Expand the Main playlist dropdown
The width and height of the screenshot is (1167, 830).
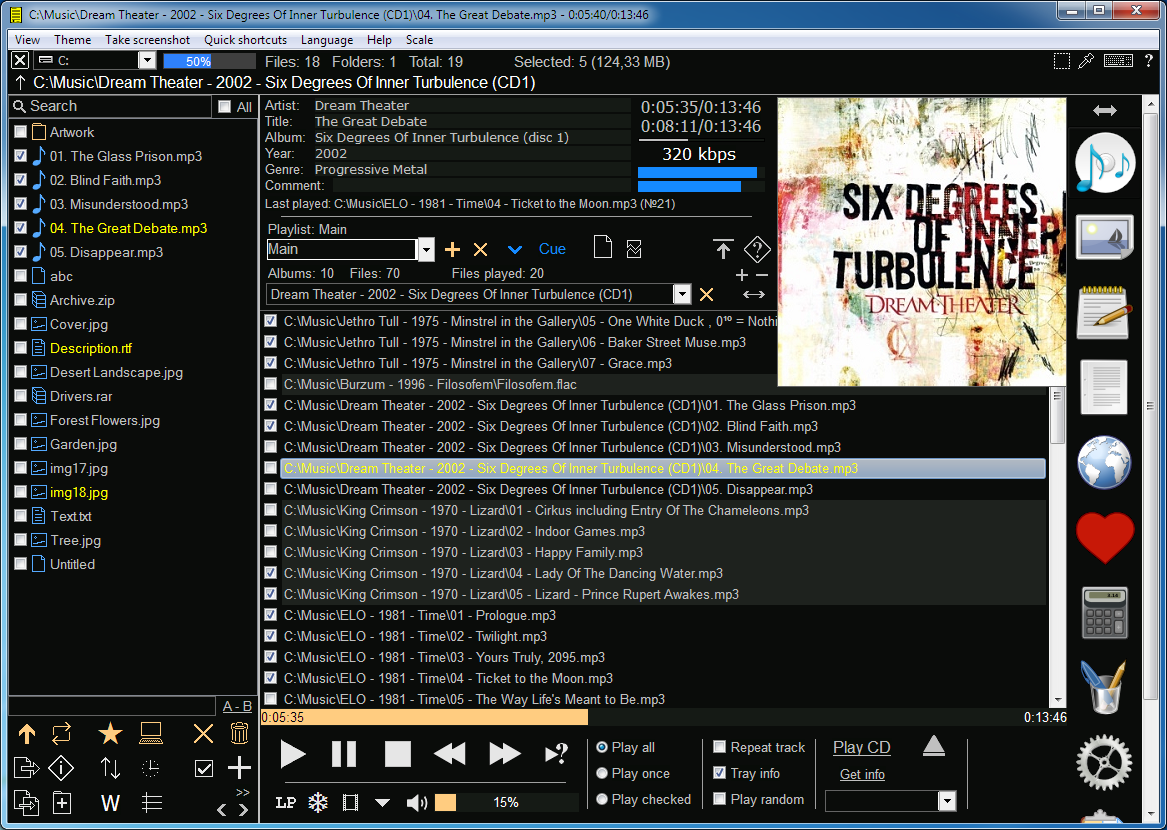426,250
